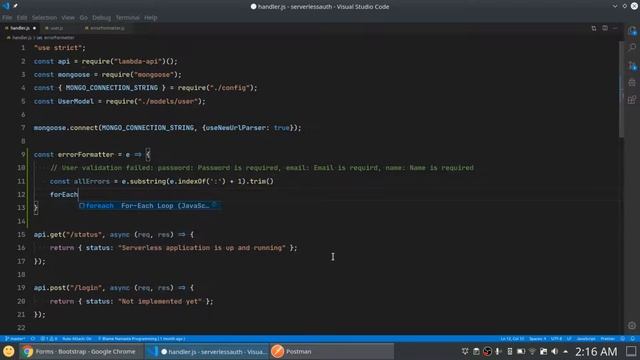Click the Prettier status bar item
Image resolution: width=640 pixels, height=360 pixels.
pyautogui.click(x=607, y=339)
